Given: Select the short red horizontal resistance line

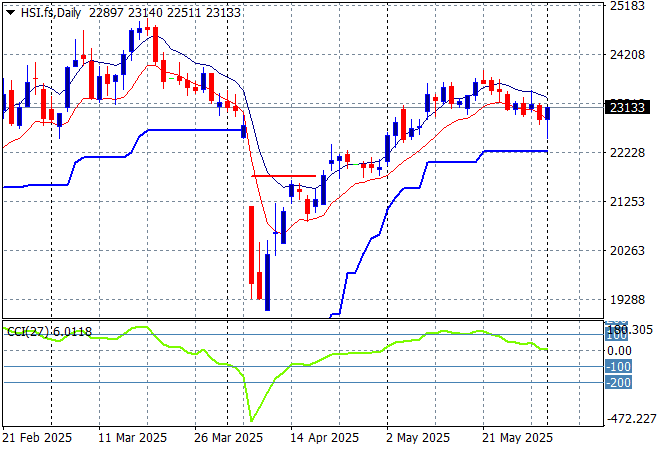Looking at the screenshot, I should click(x=284, y=176).
